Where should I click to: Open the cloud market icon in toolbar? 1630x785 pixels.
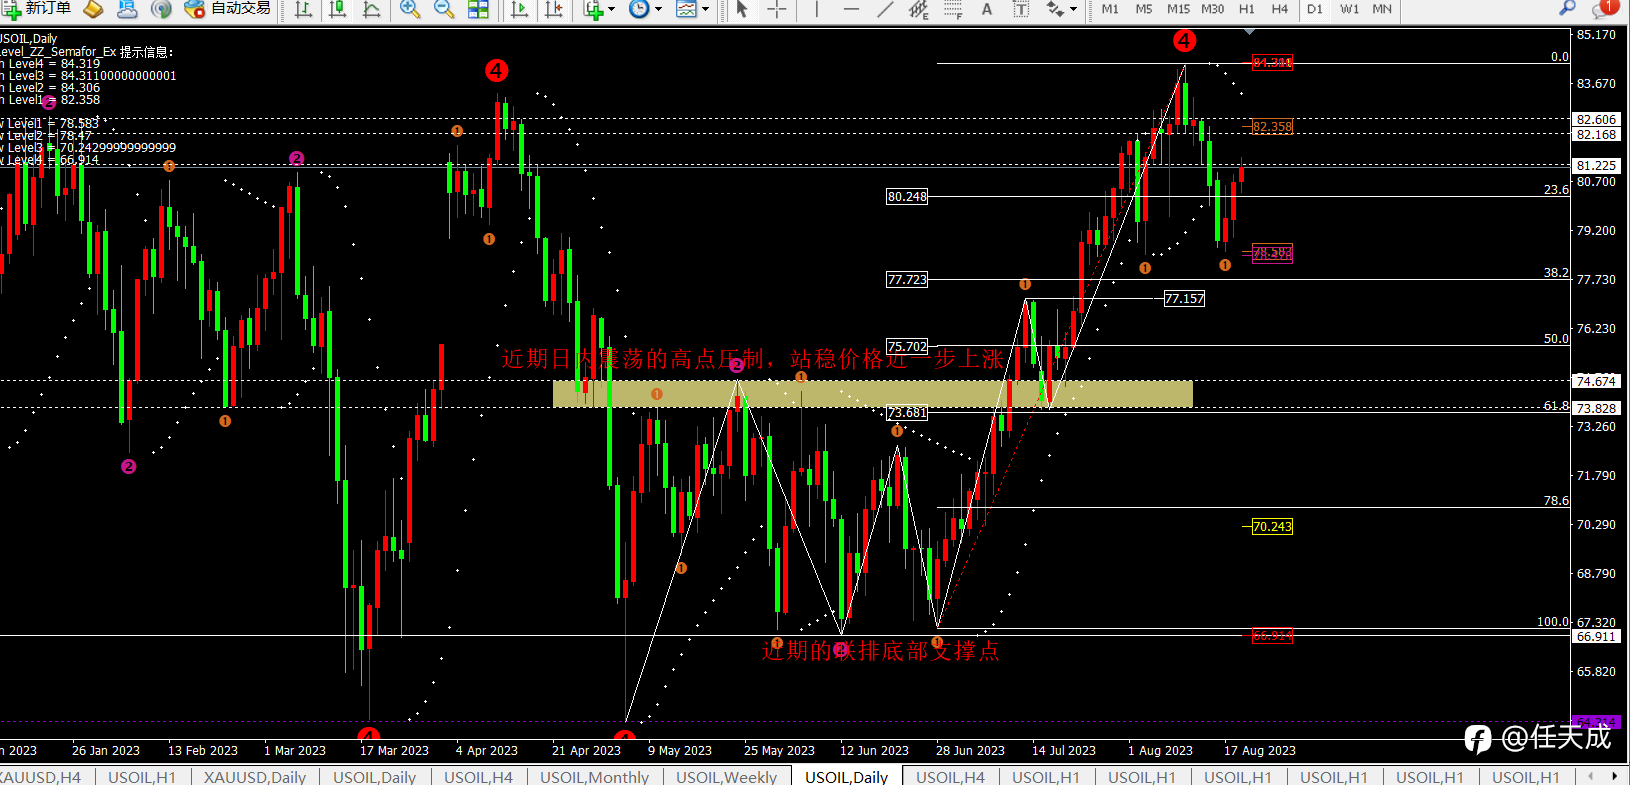127,9
